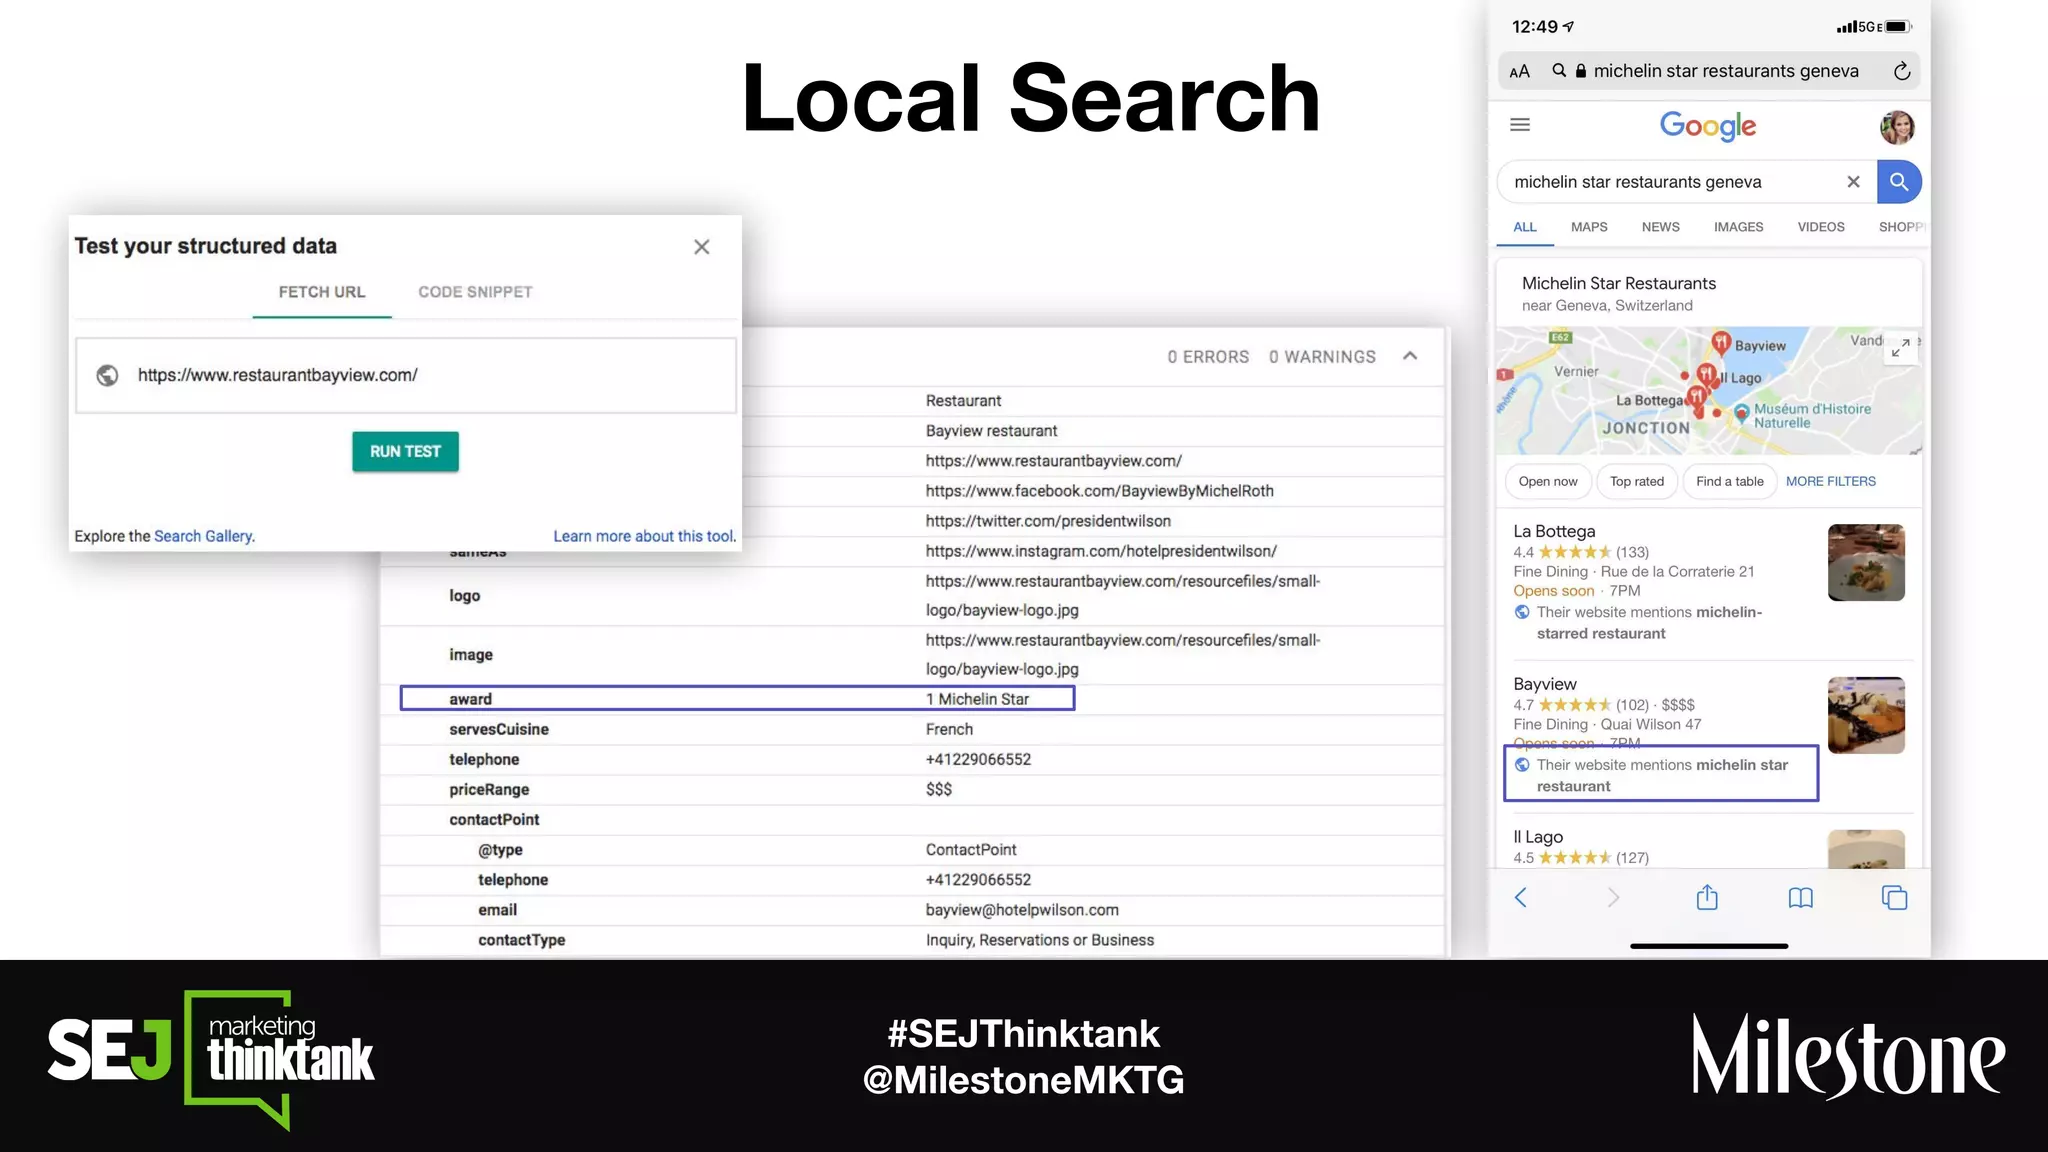Open the Google account profile picture
Screen dimensions: 2048x1152
[x=1897, y=127]
